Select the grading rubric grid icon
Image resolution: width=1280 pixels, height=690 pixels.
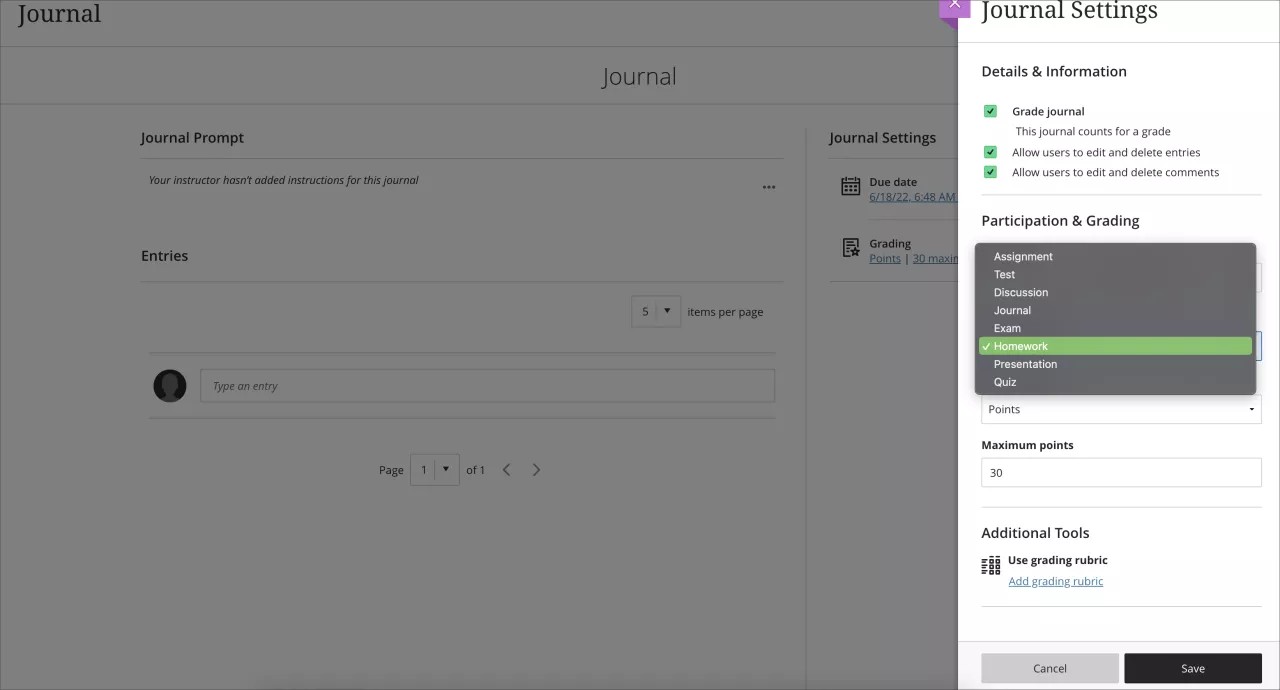pos(990,565)
